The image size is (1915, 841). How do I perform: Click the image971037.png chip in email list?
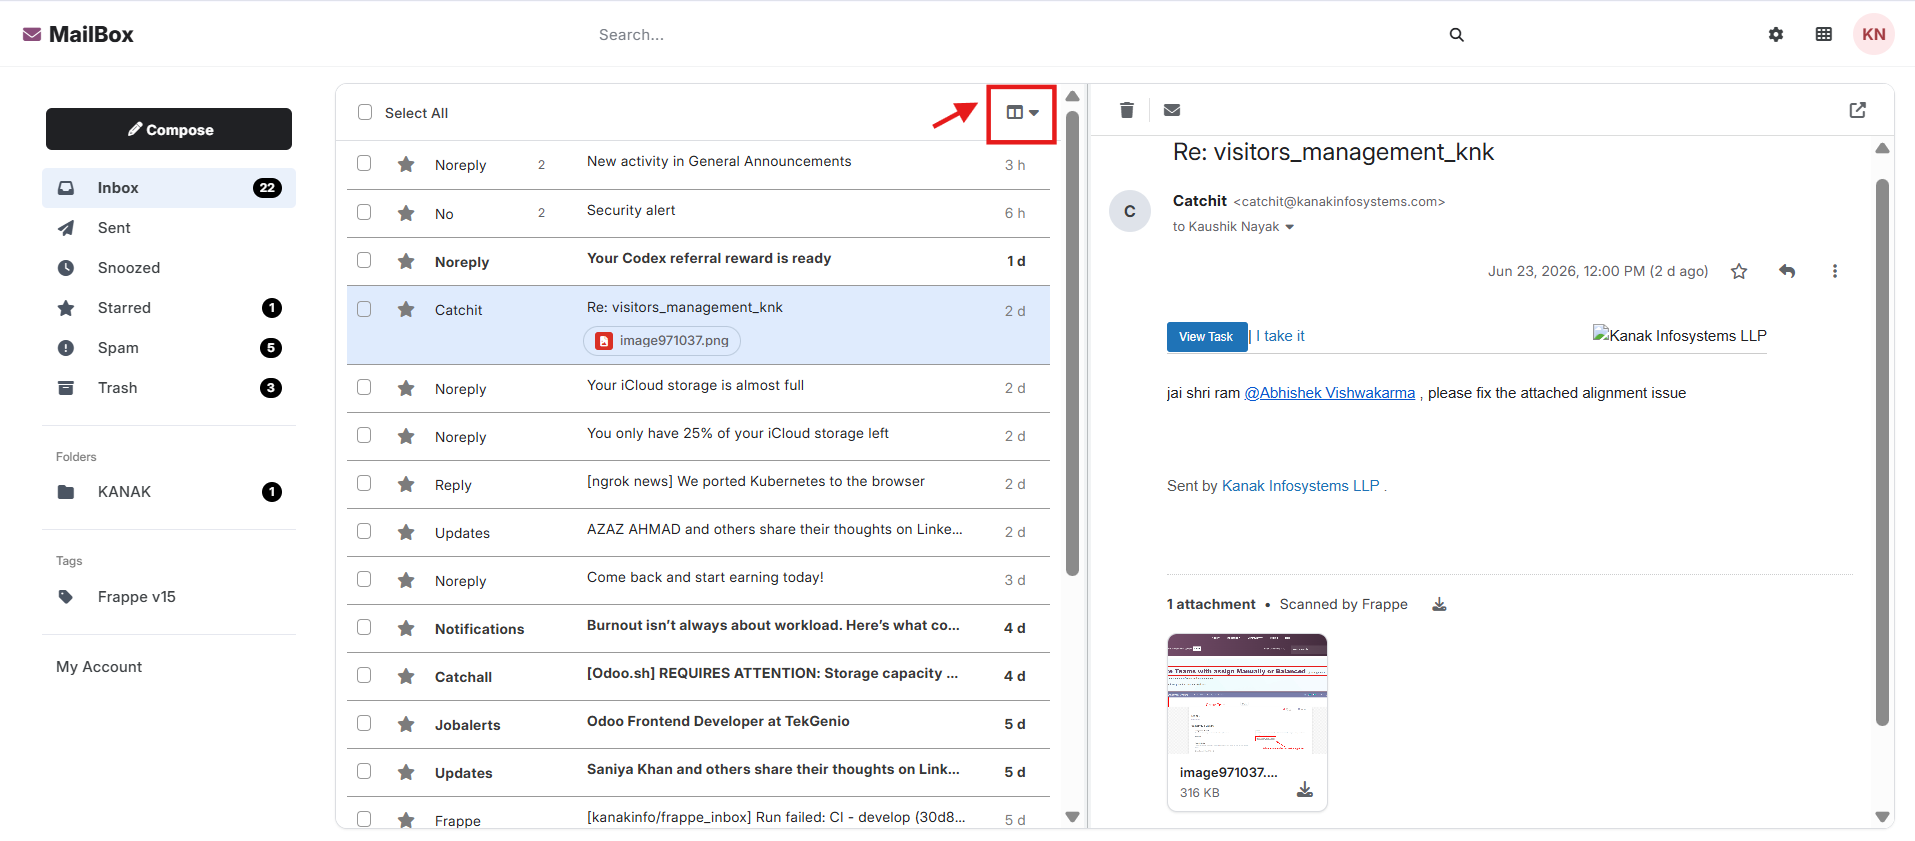tap(662, 341)
